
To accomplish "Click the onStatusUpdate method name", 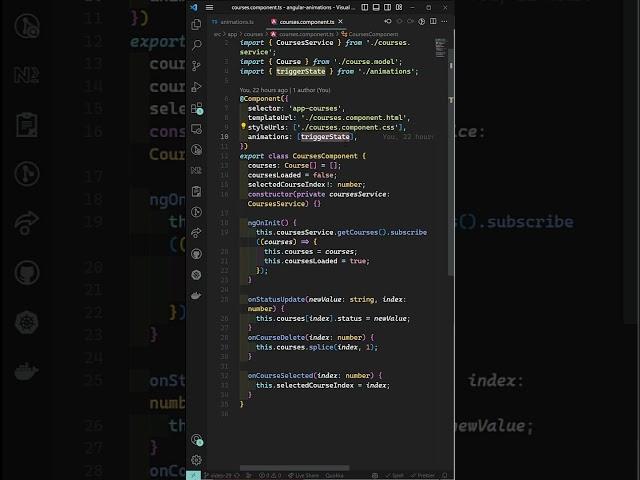I will click(276, 300).
